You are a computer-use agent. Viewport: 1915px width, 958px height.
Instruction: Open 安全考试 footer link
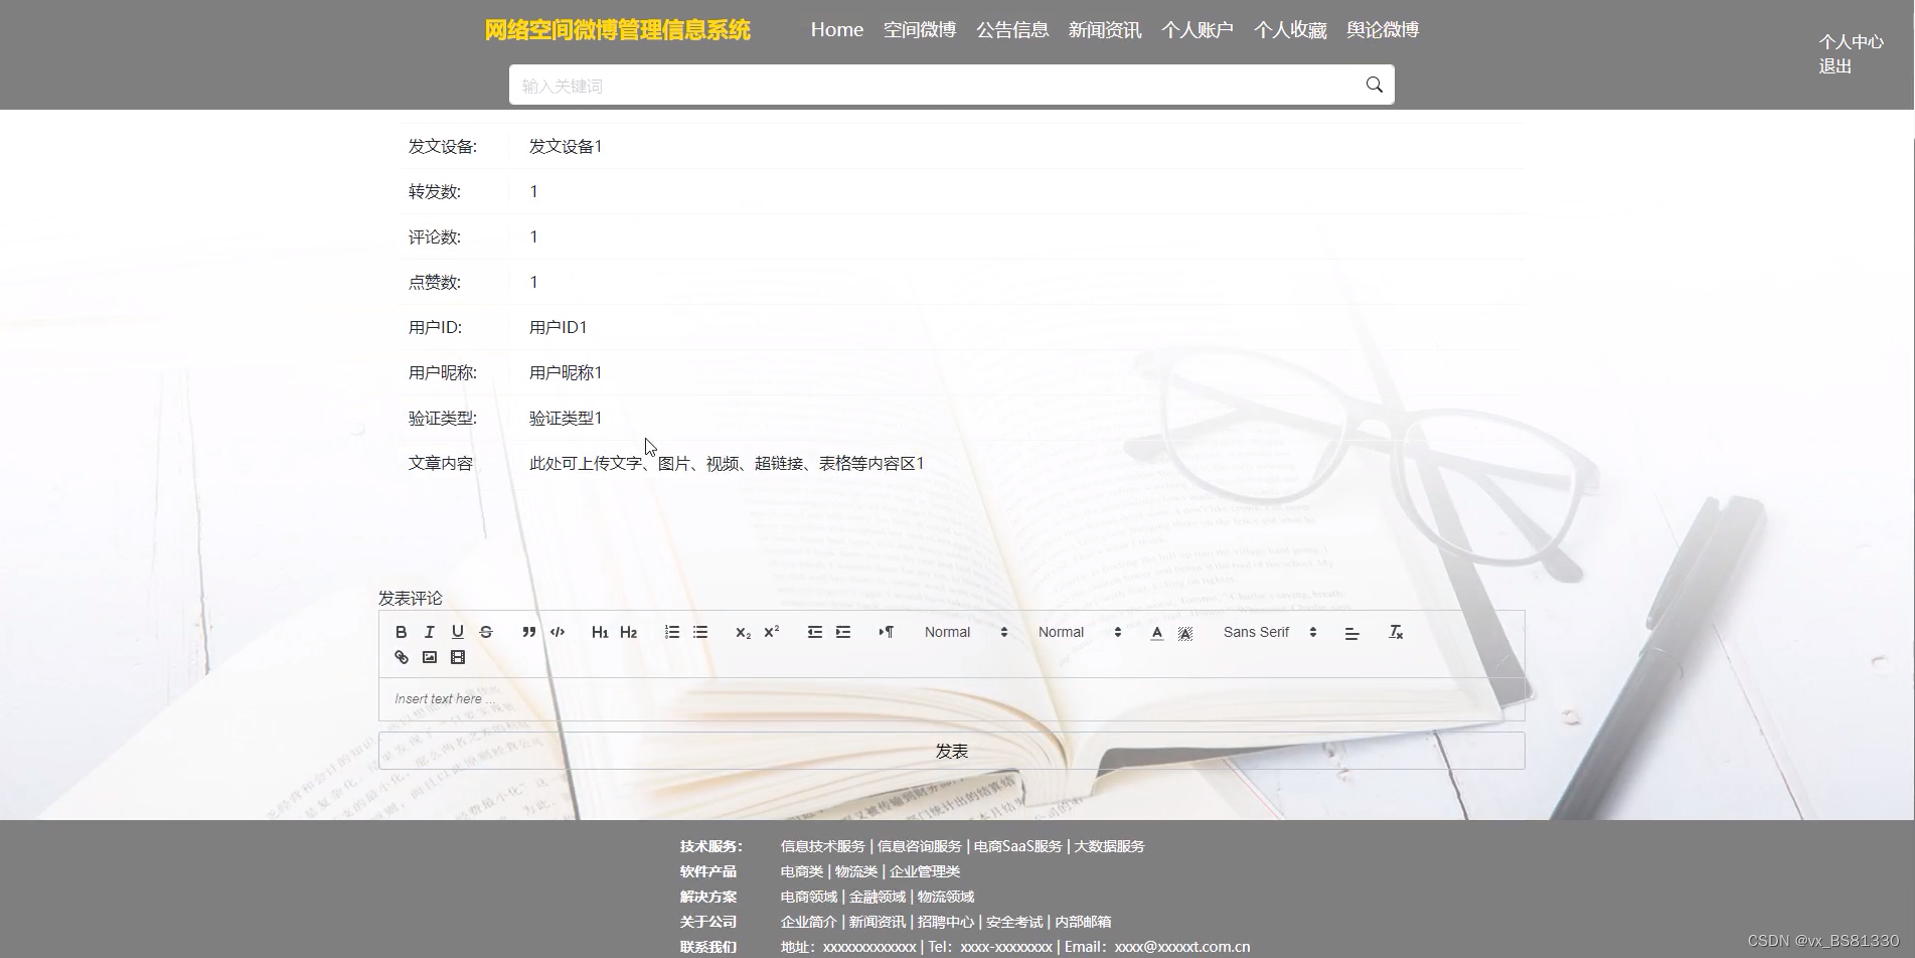pyautogui.click(x=1014, y=922)
